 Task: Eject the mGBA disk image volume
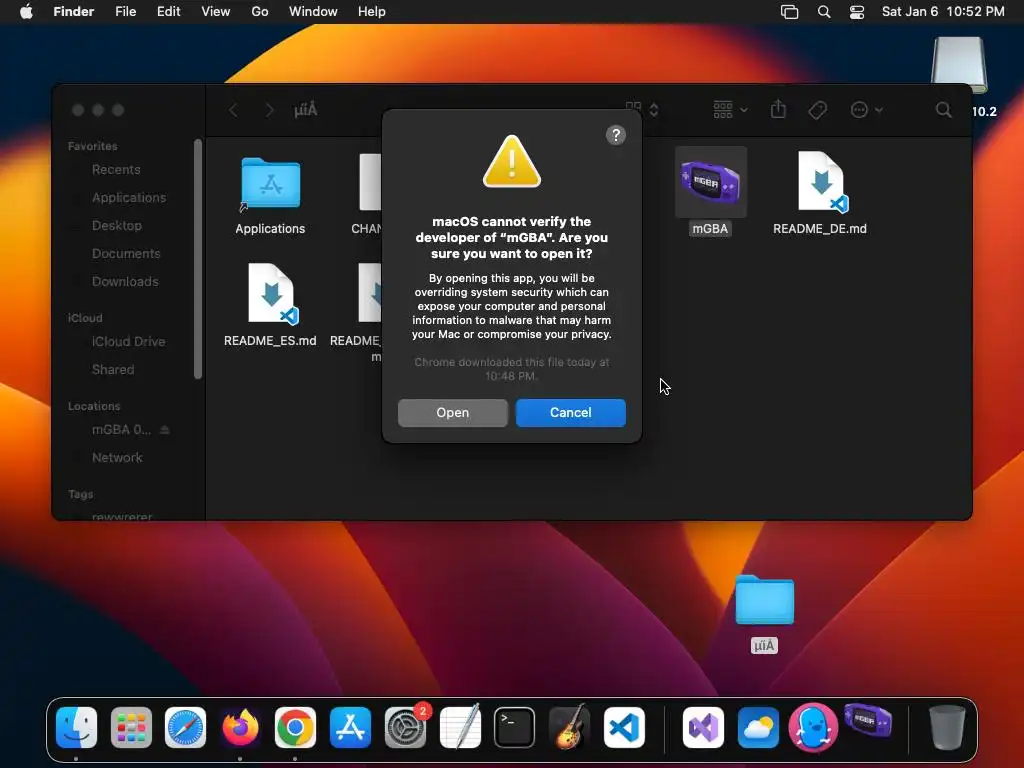[165, 430]
